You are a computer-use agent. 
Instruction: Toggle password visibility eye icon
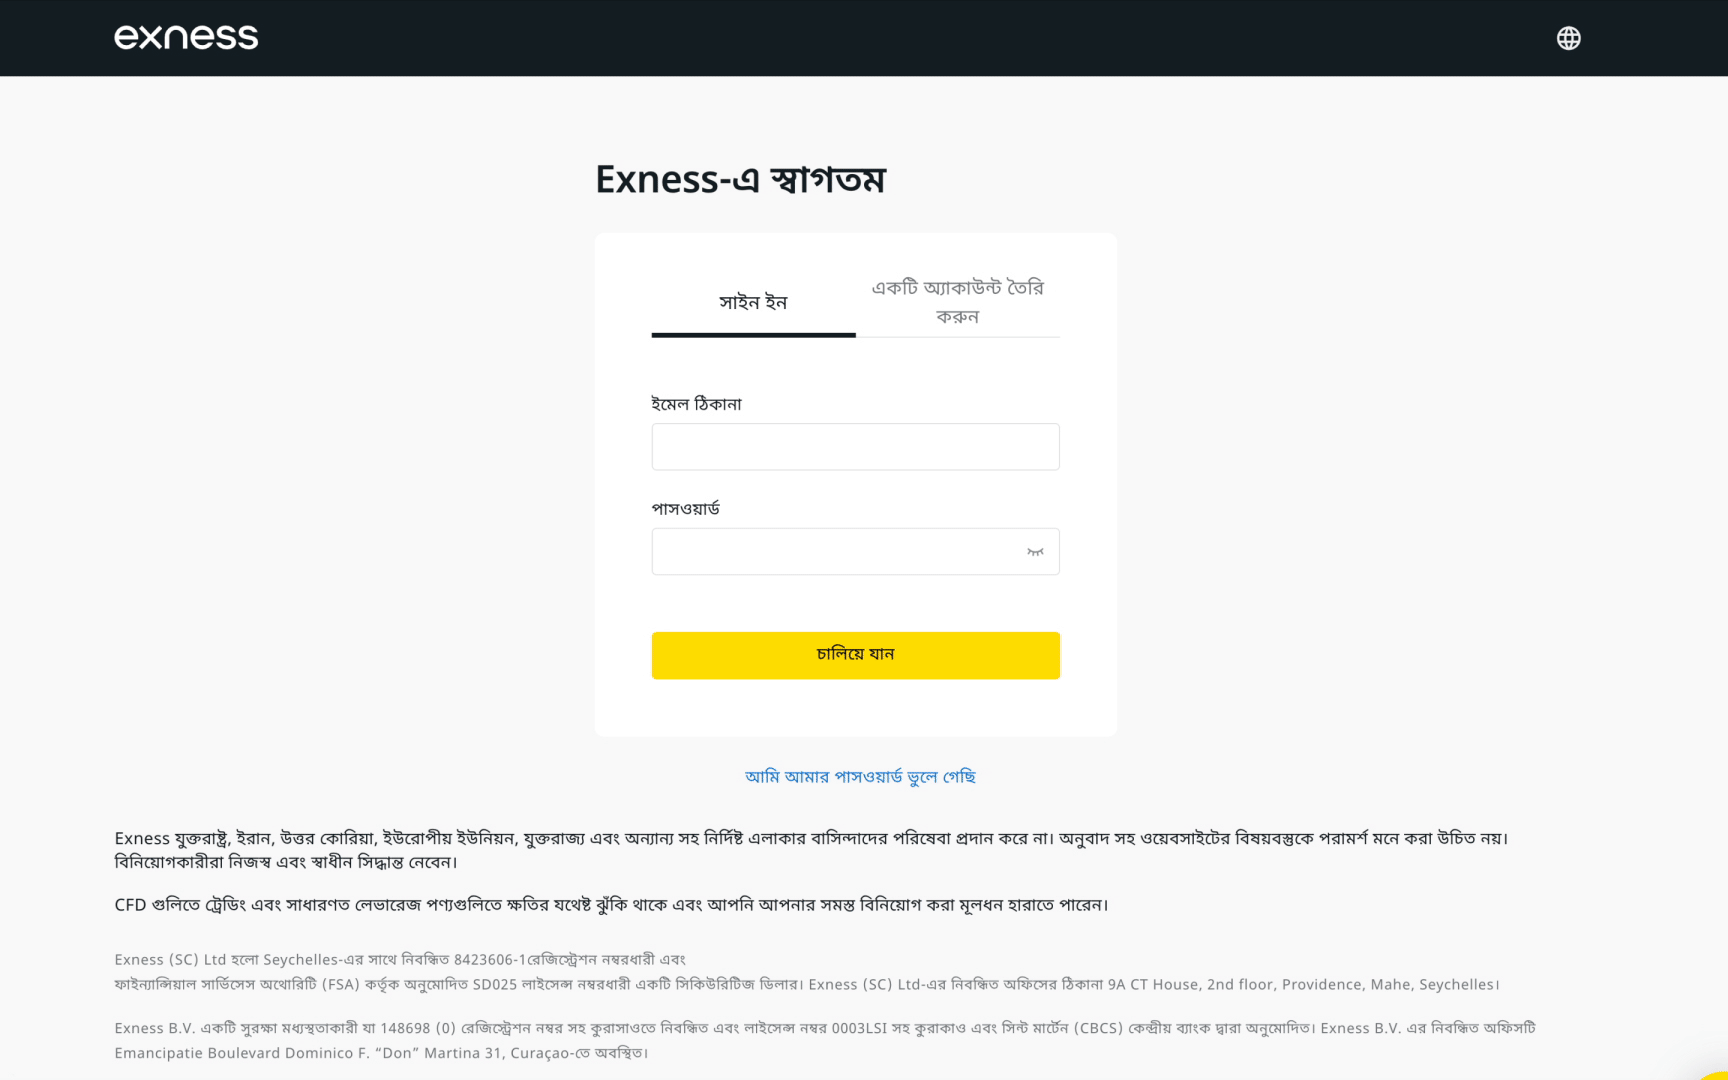pos(1035,552)
